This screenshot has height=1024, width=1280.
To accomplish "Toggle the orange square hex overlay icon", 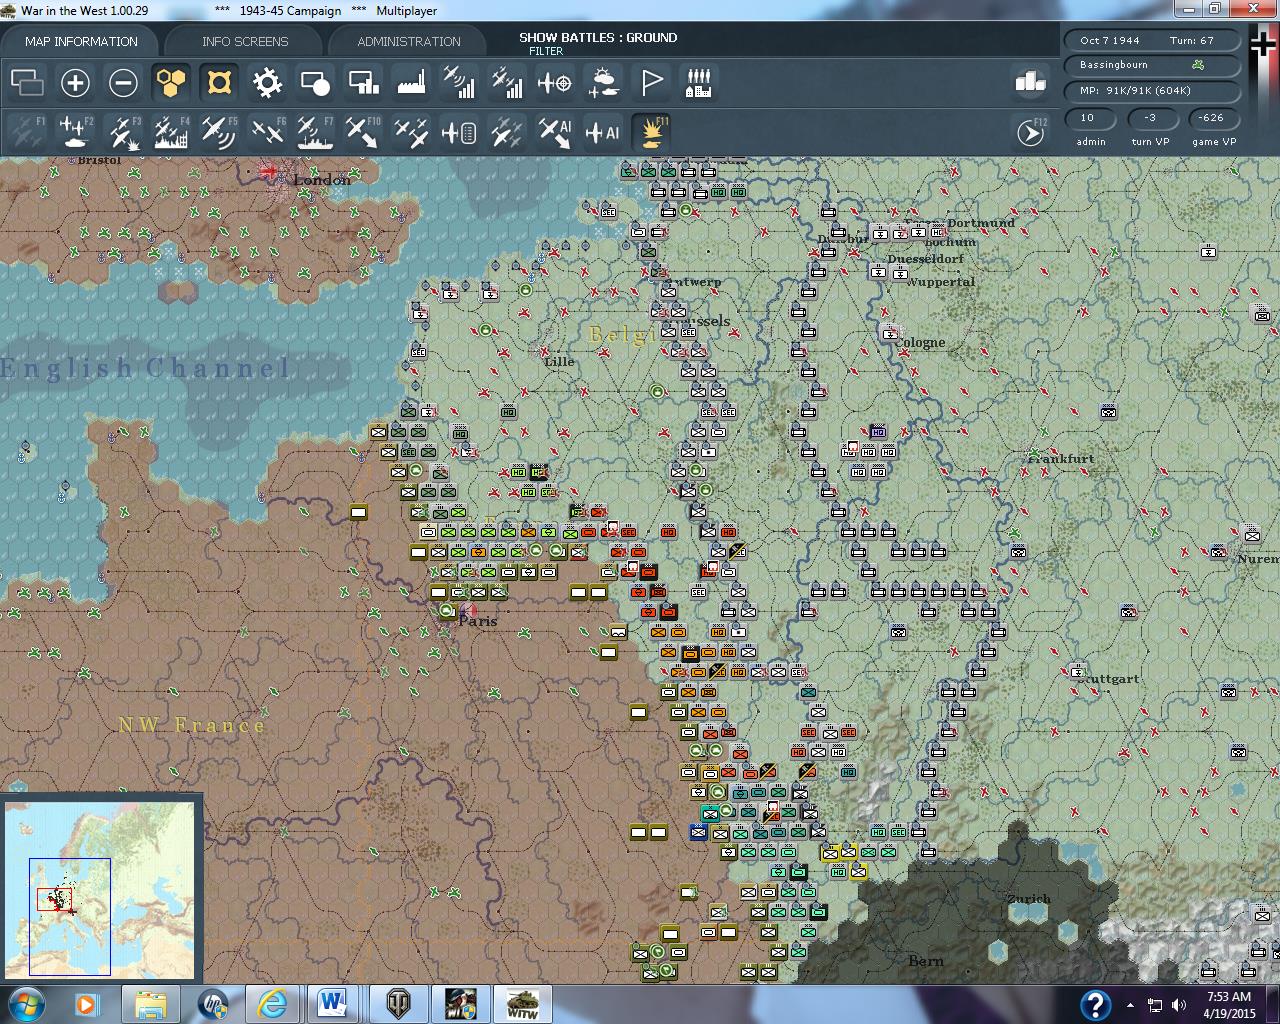I will tap(219, 83).
